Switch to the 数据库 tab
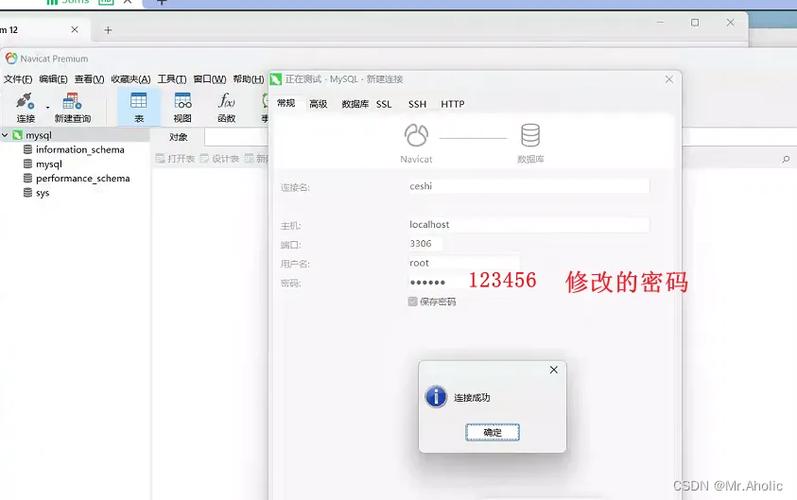 coord(355,104)
